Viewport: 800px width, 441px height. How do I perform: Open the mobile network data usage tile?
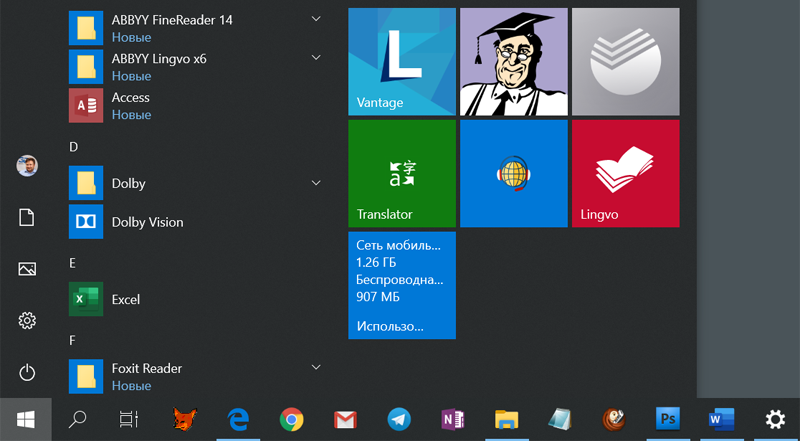[x=402, y=285]
